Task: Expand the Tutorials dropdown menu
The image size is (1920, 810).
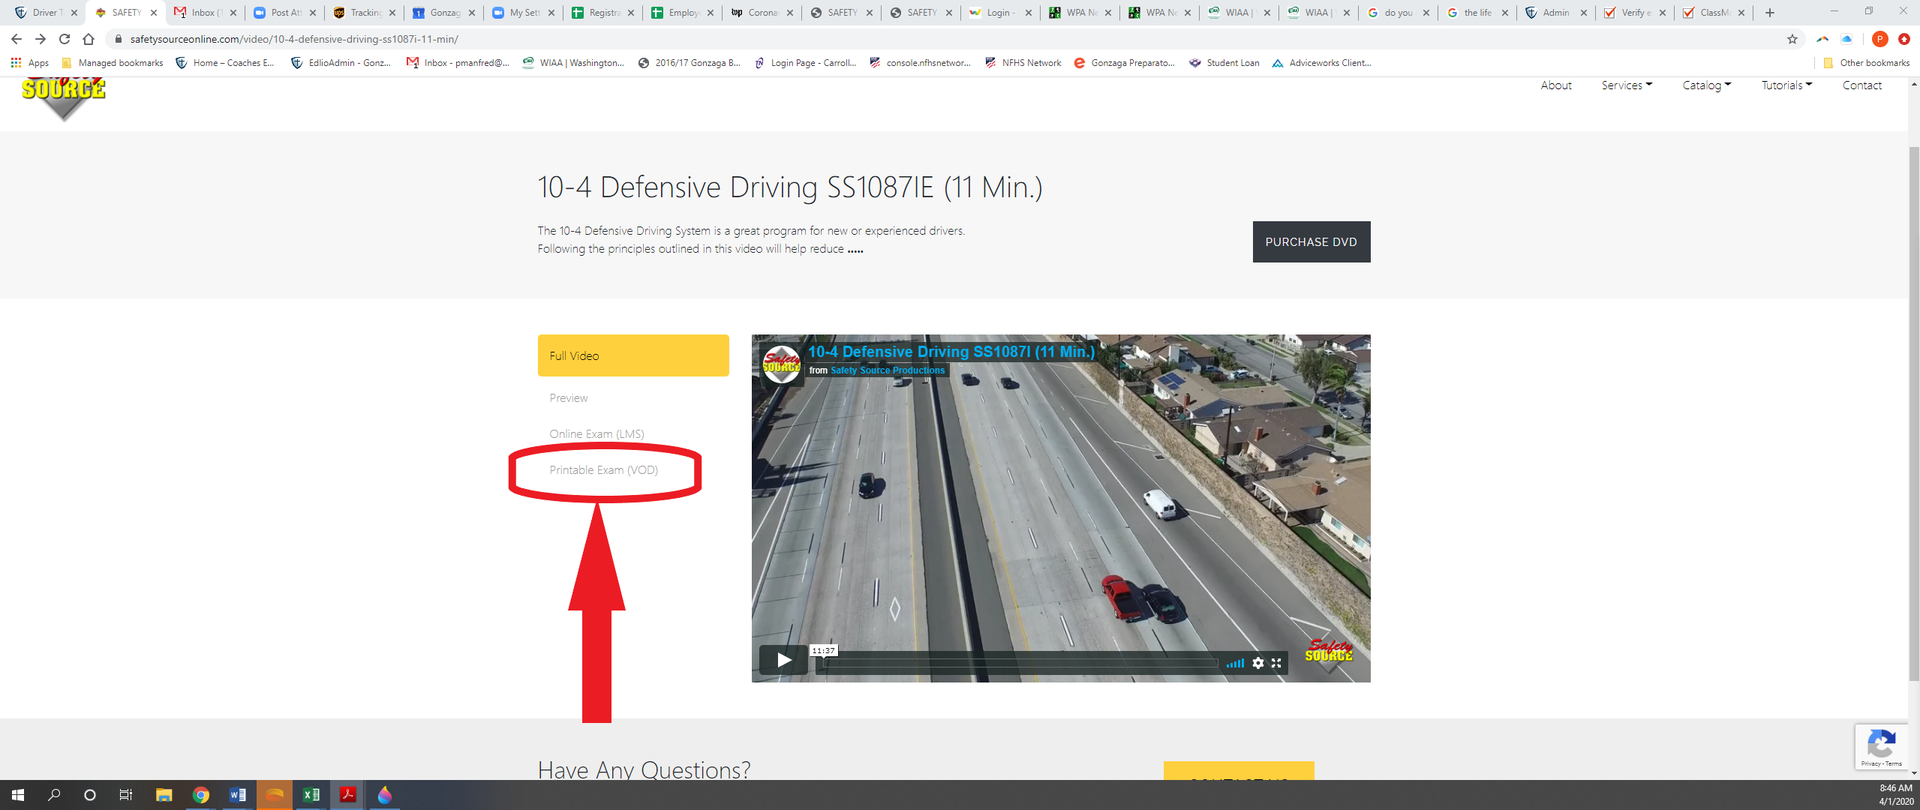Action: (1786, 86)
